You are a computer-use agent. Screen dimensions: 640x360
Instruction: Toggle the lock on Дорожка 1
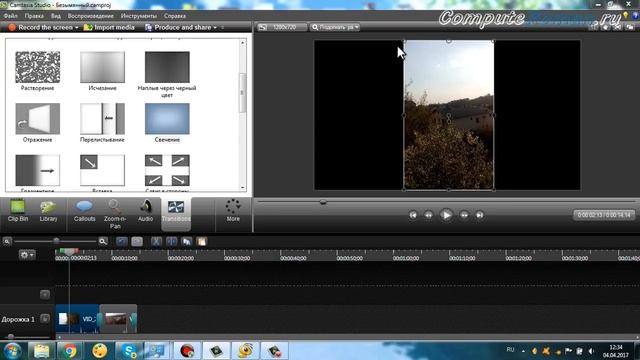45,319
